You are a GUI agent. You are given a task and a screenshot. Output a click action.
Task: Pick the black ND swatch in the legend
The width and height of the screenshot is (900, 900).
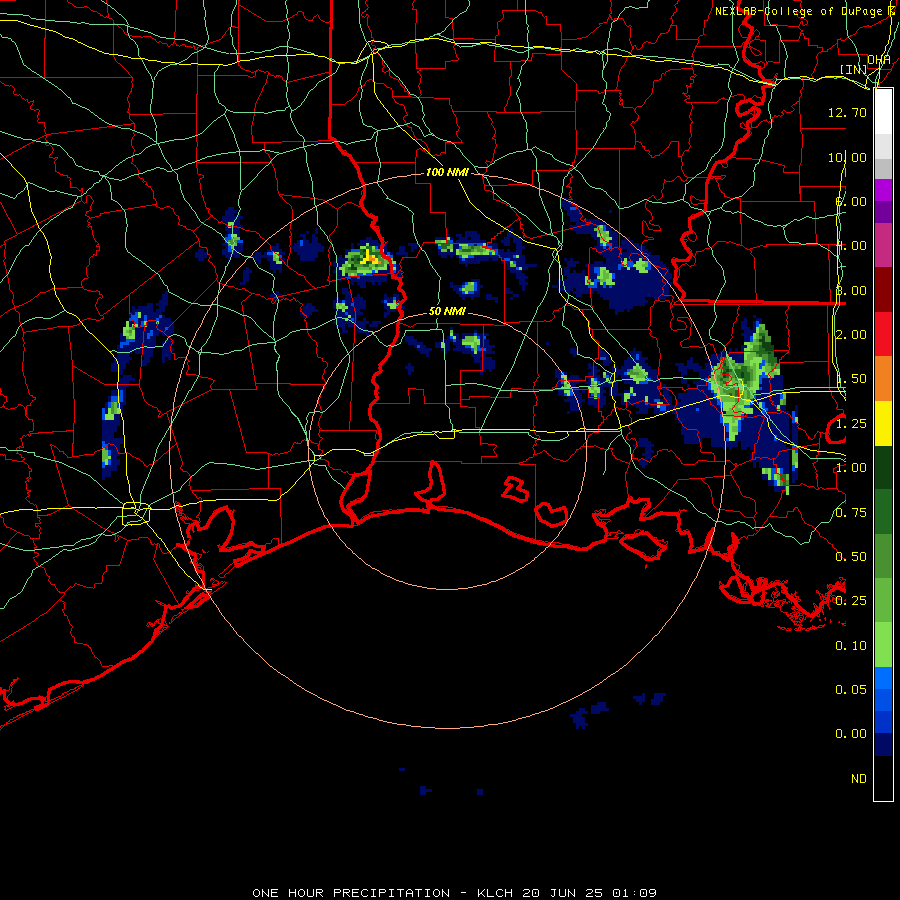coord(883,778)
